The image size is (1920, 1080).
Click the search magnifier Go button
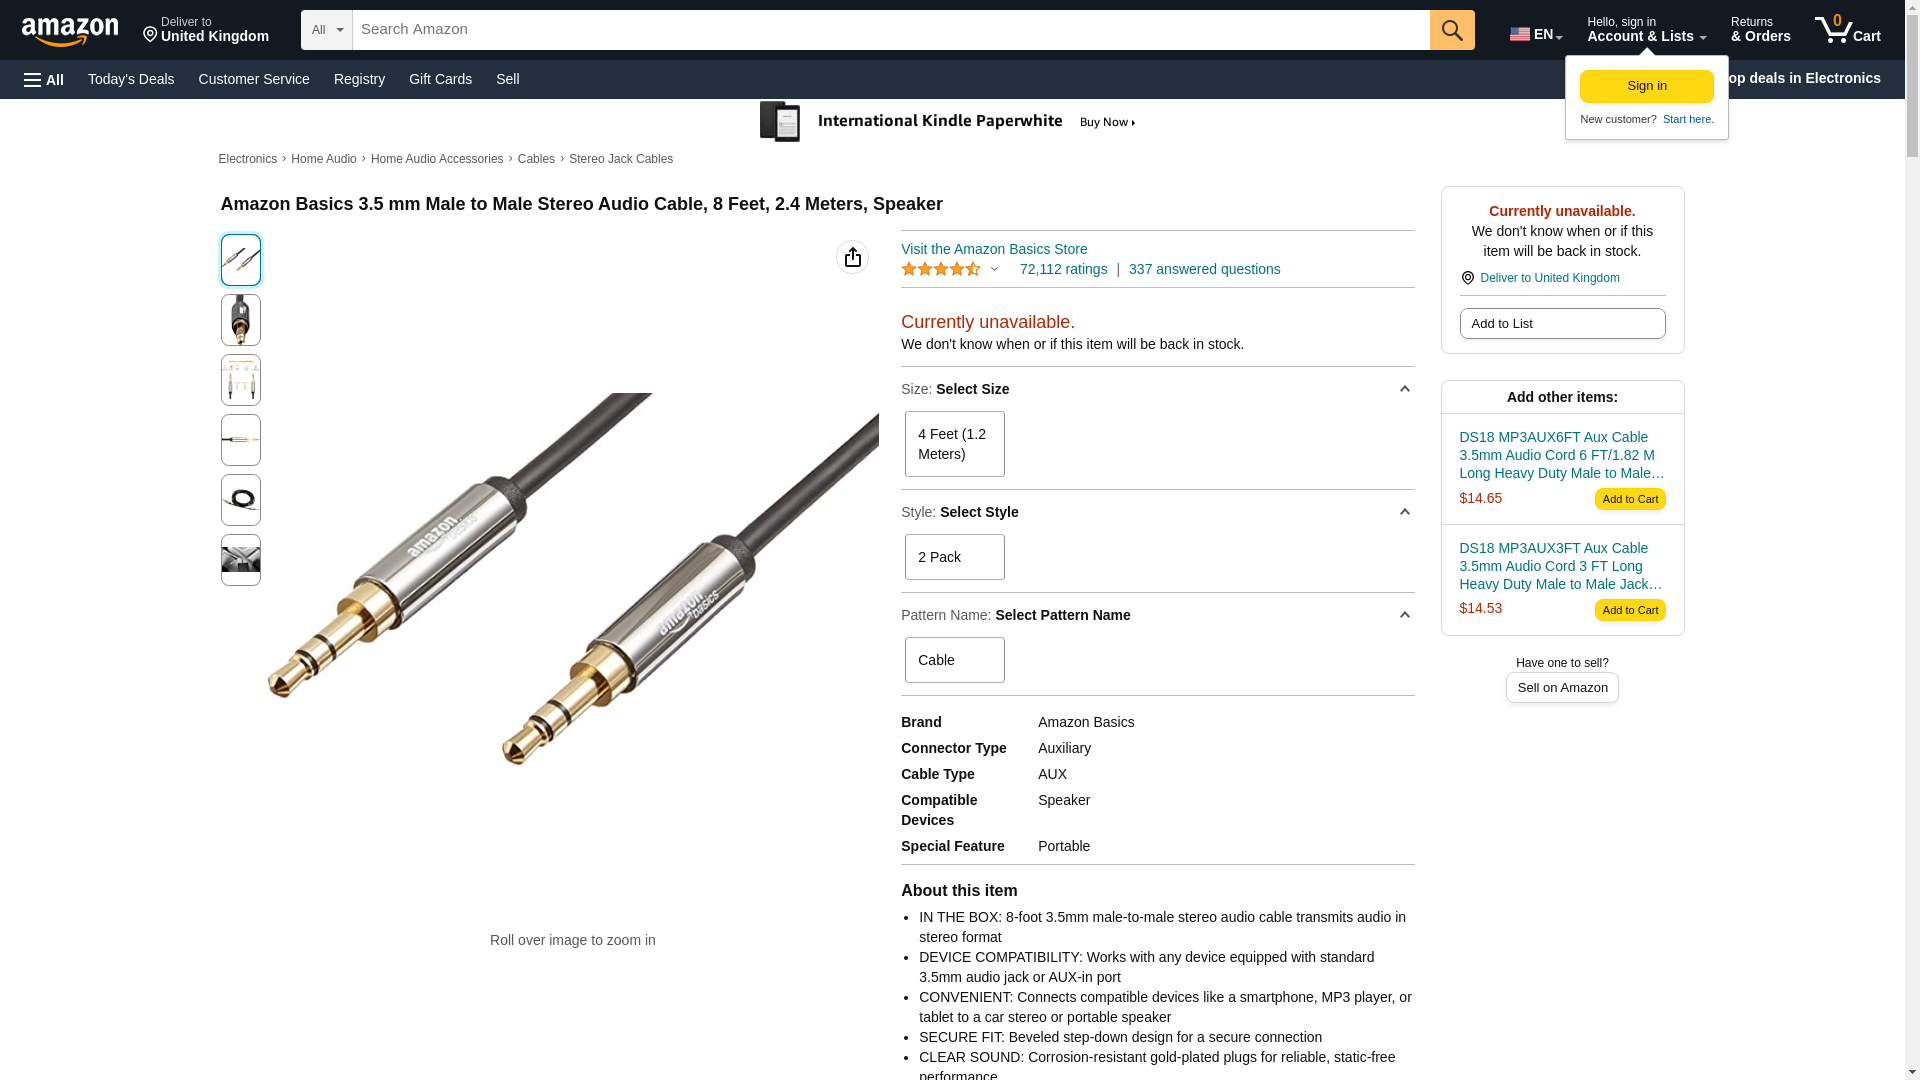point(1452,30)
